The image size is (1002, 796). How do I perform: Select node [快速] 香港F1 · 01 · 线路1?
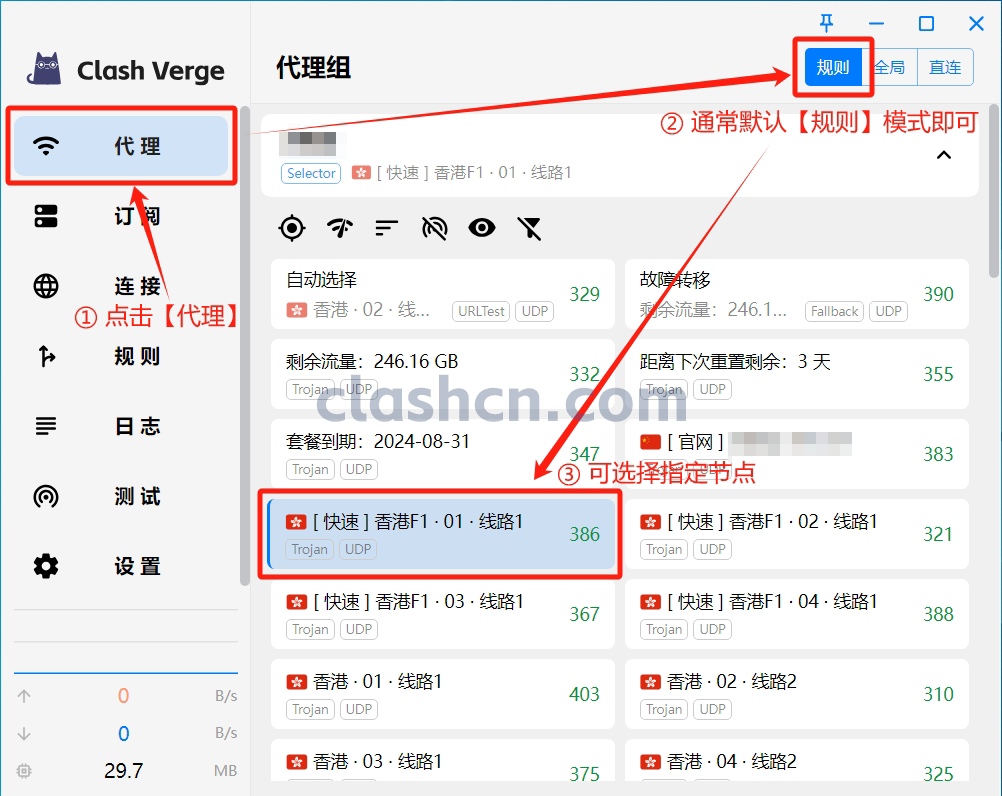[x=442, y=534]
